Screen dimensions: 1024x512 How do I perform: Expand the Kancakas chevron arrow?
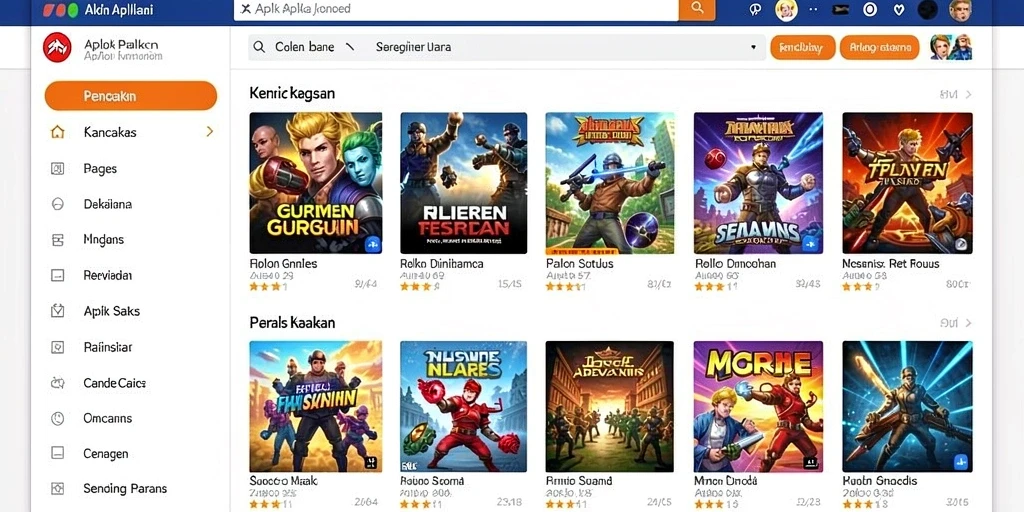point(210,132)
